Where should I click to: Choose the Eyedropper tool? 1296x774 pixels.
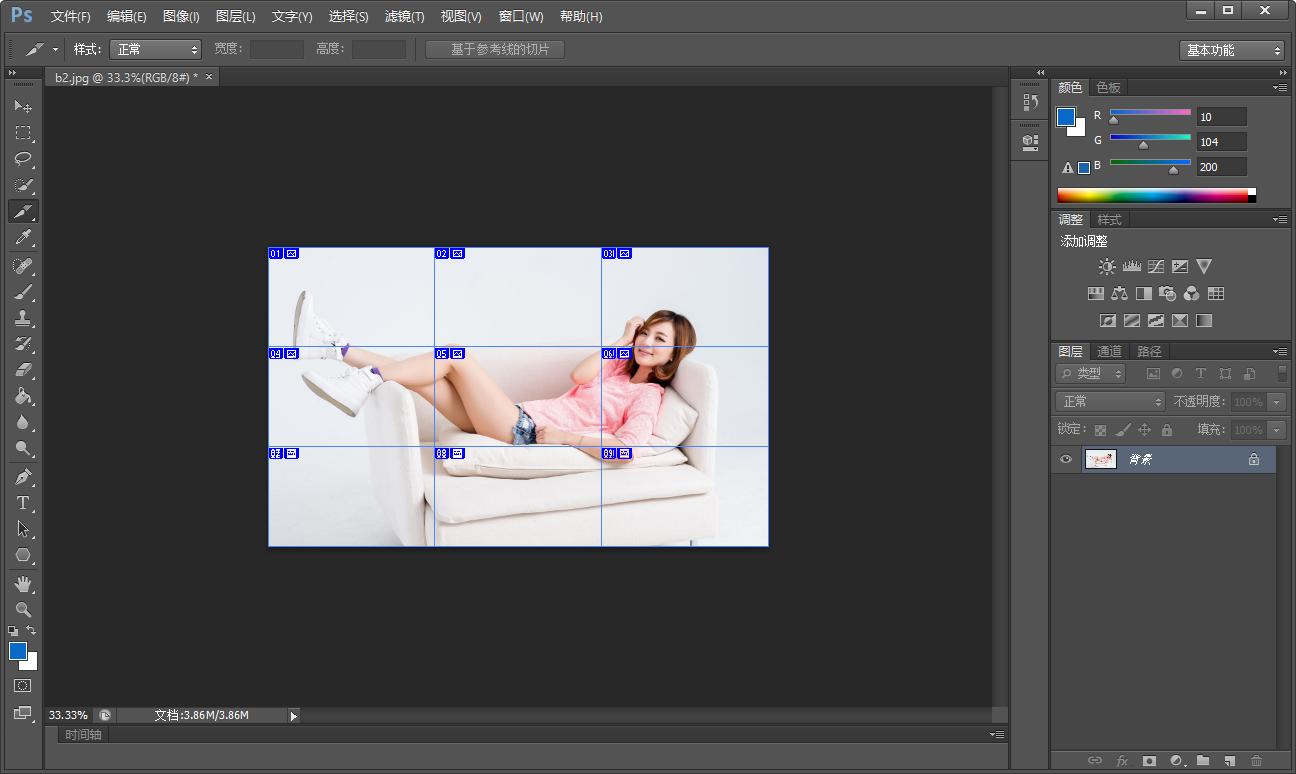[23, 238]
